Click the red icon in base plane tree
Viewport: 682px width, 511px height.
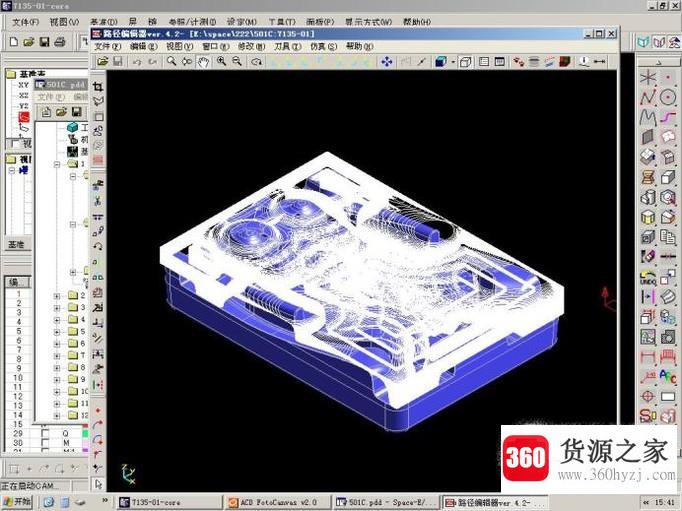click(x=23, y=117)
